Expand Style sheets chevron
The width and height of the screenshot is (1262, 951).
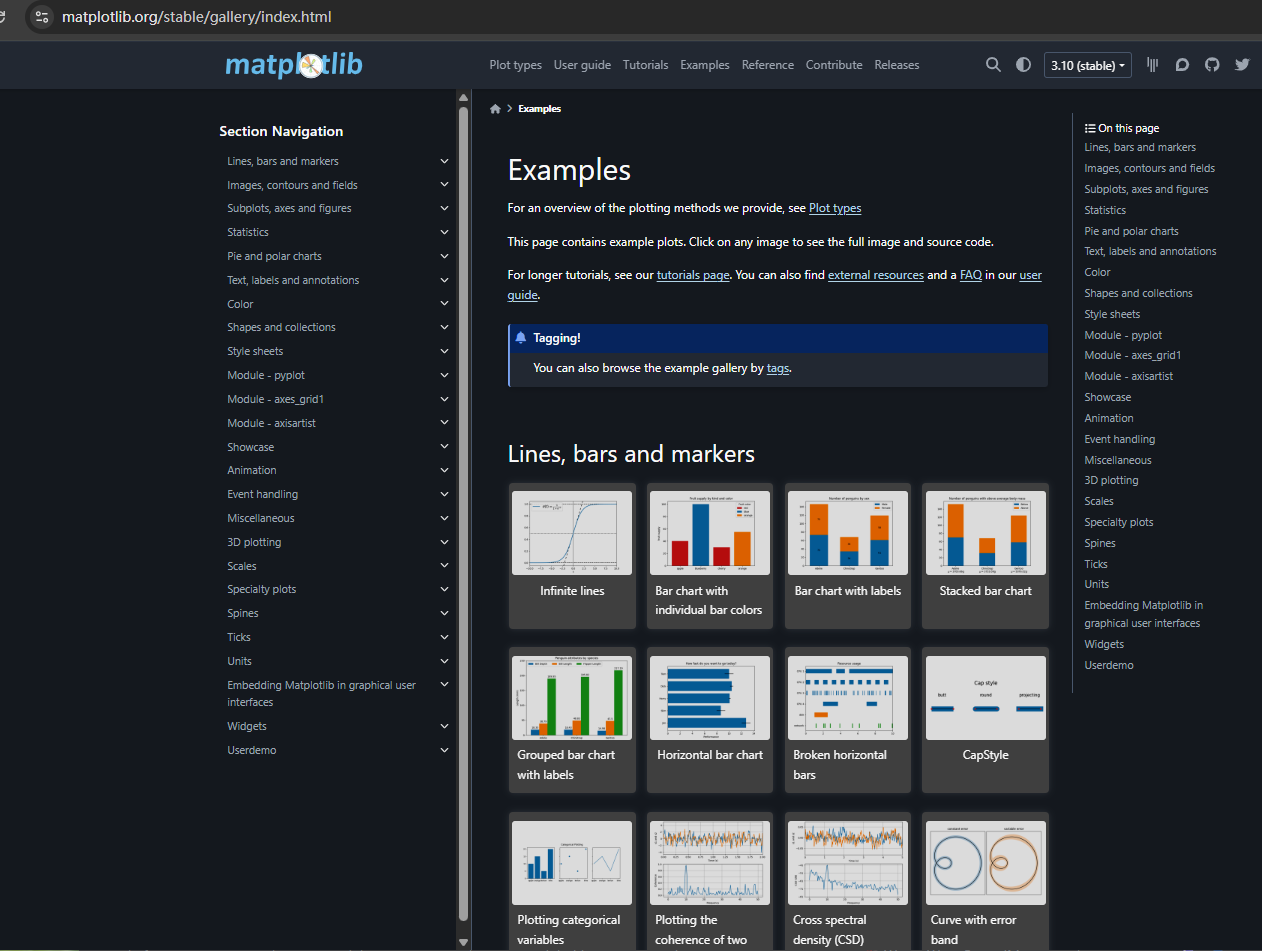point(444,351)
